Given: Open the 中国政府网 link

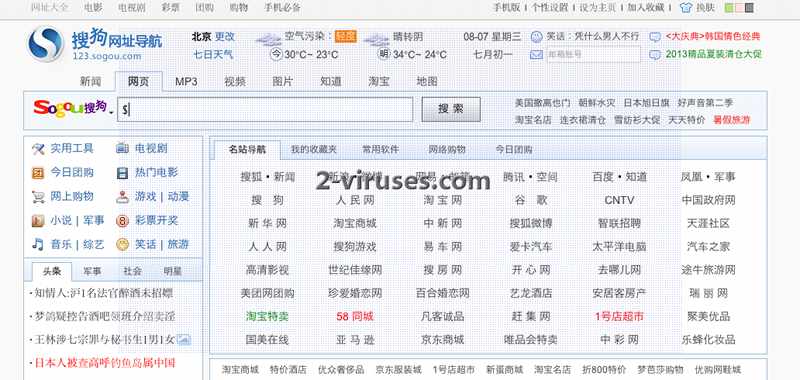Looking at the screenshot, I should (709, 200).
